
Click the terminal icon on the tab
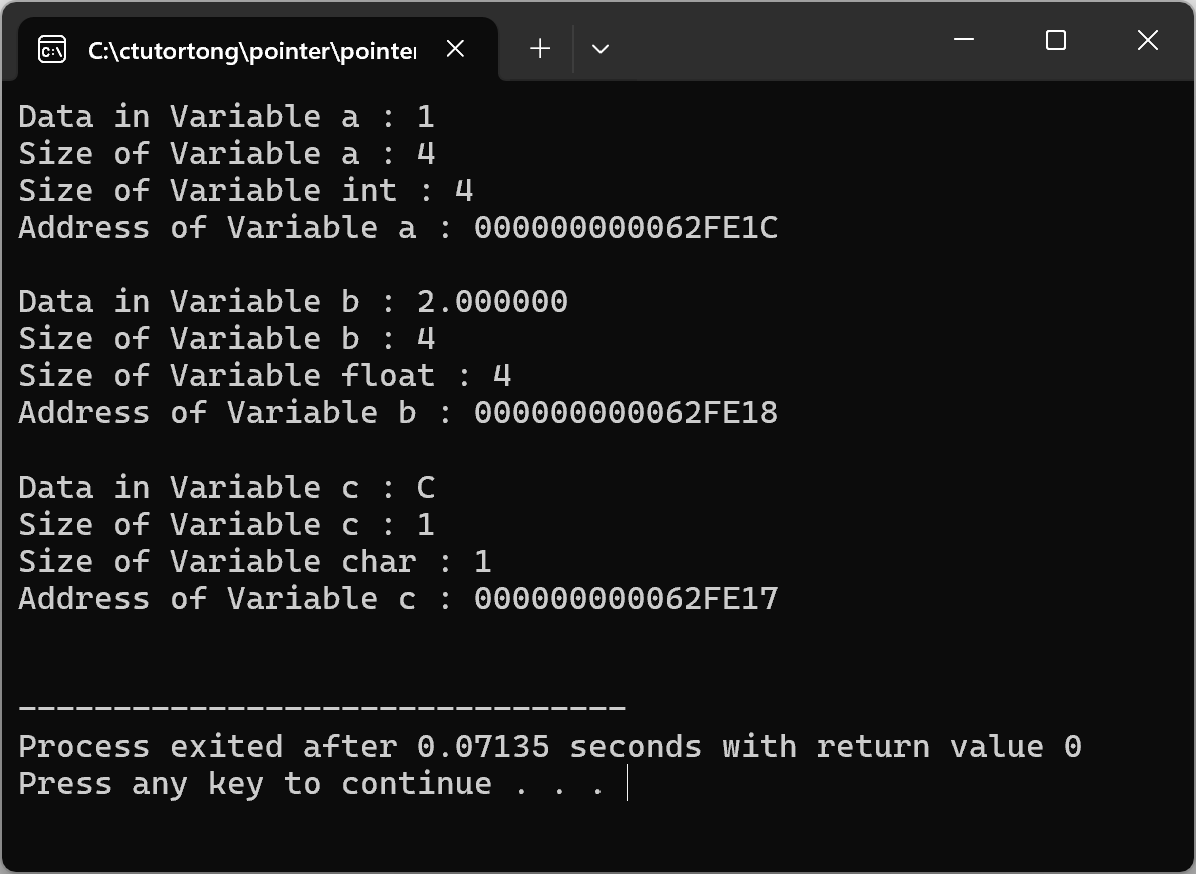(x=52, y=50)
